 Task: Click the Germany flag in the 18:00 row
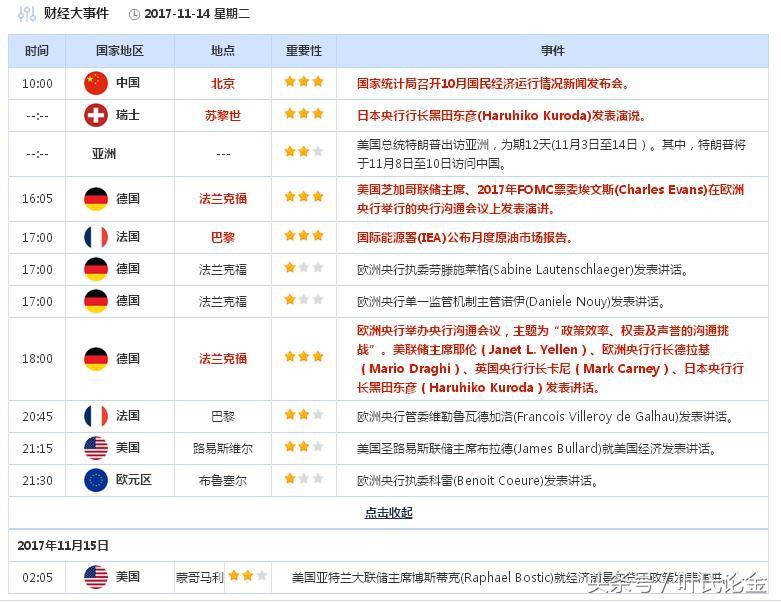[x=96, y=359]
